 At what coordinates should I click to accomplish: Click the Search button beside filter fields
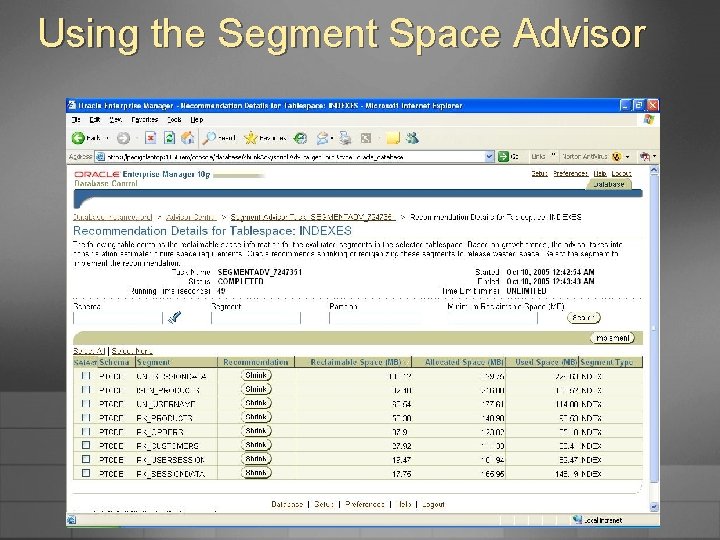[584, 317]
